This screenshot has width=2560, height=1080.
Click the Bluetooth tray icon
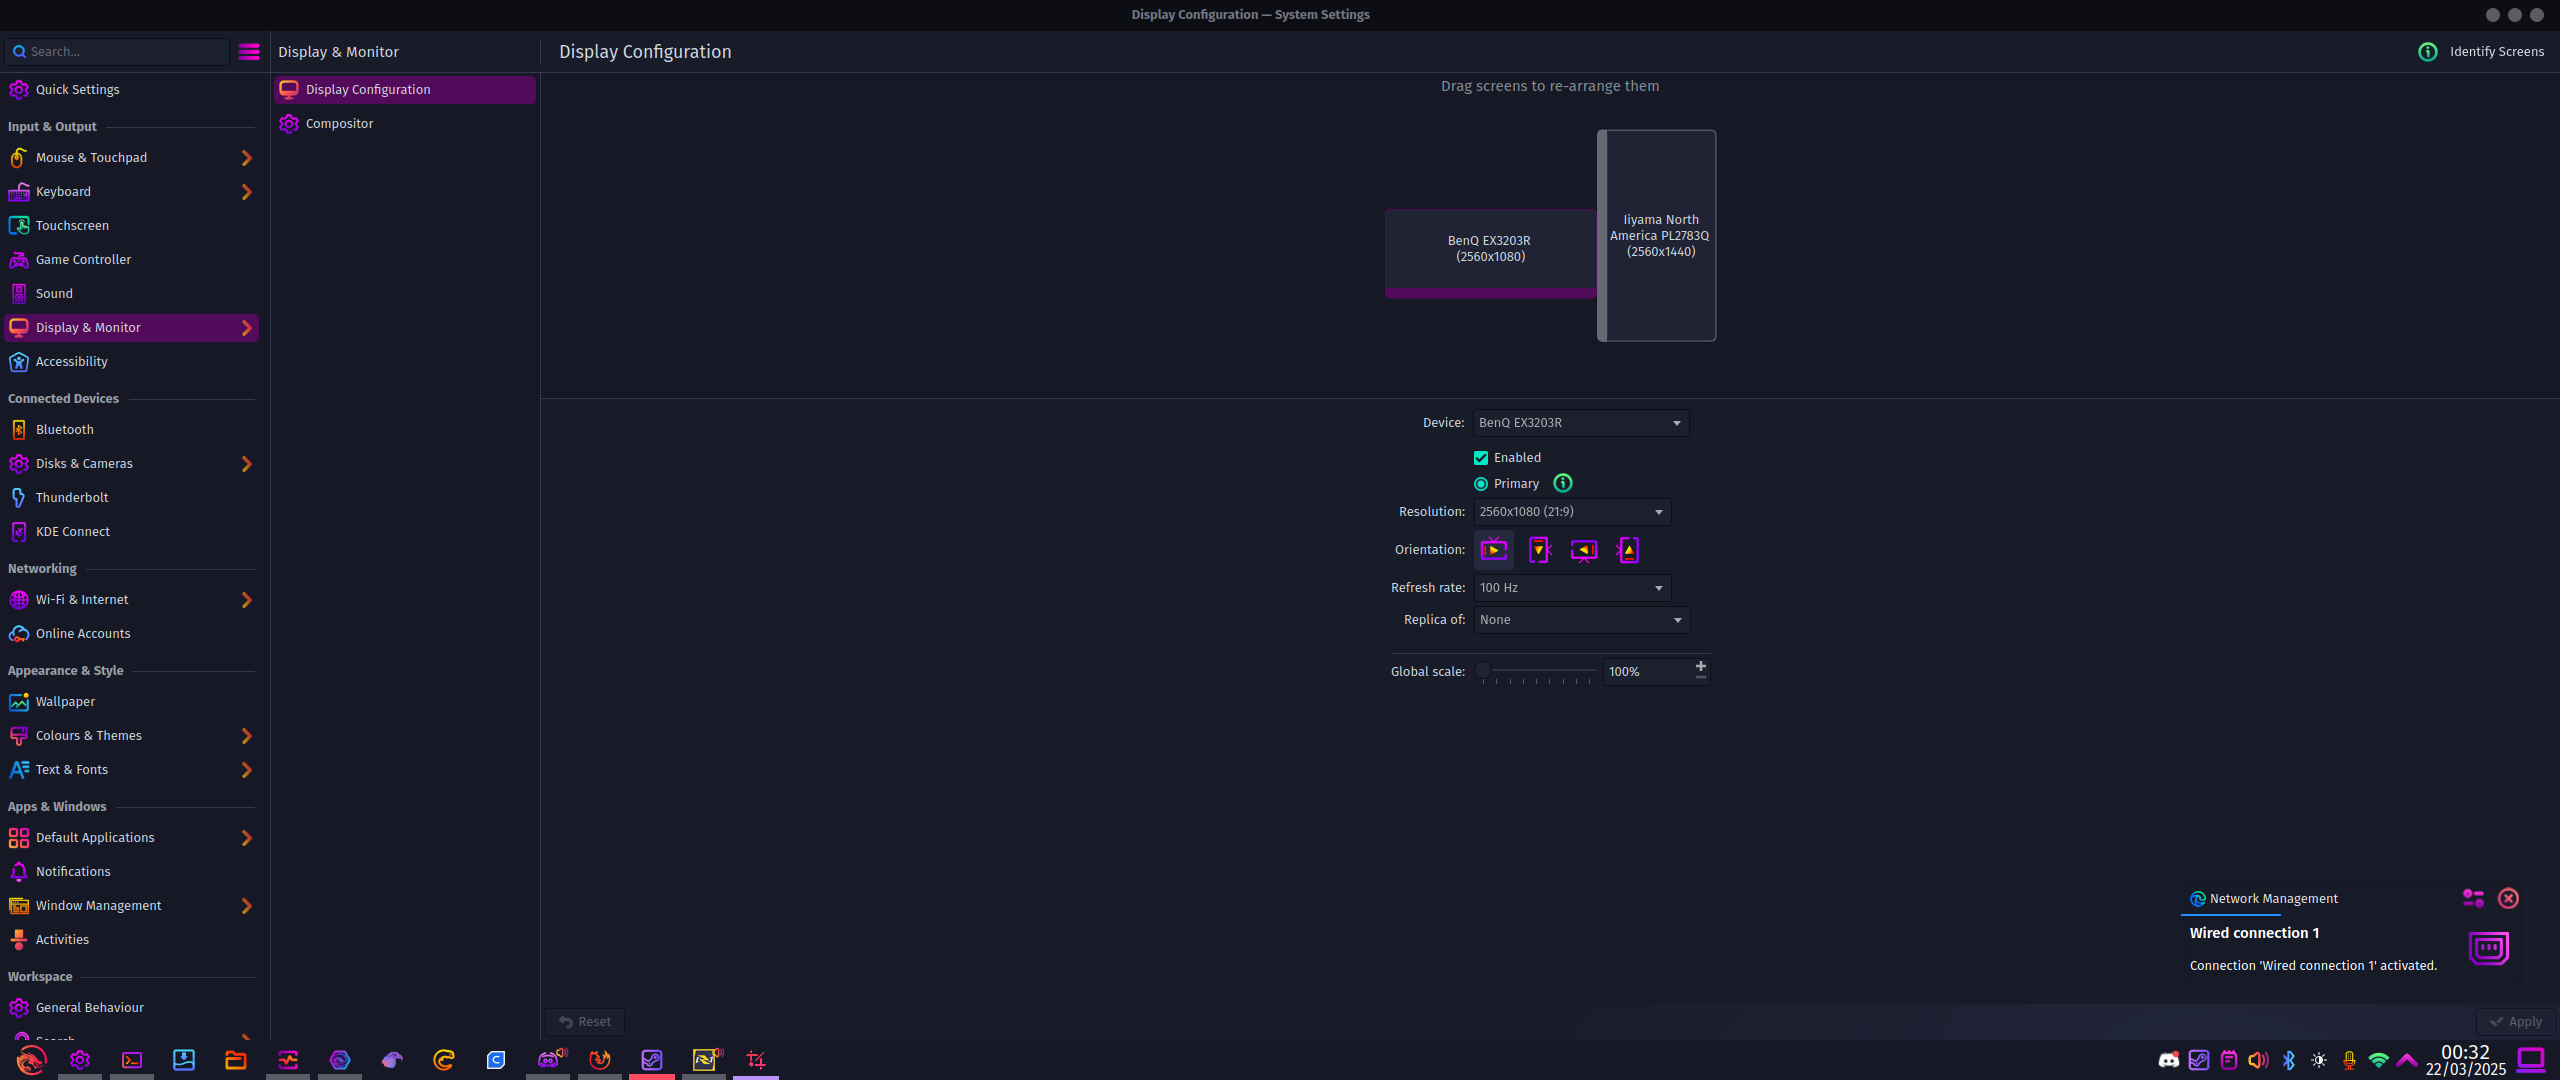pyautogui.click(x=2289, y=1060)
